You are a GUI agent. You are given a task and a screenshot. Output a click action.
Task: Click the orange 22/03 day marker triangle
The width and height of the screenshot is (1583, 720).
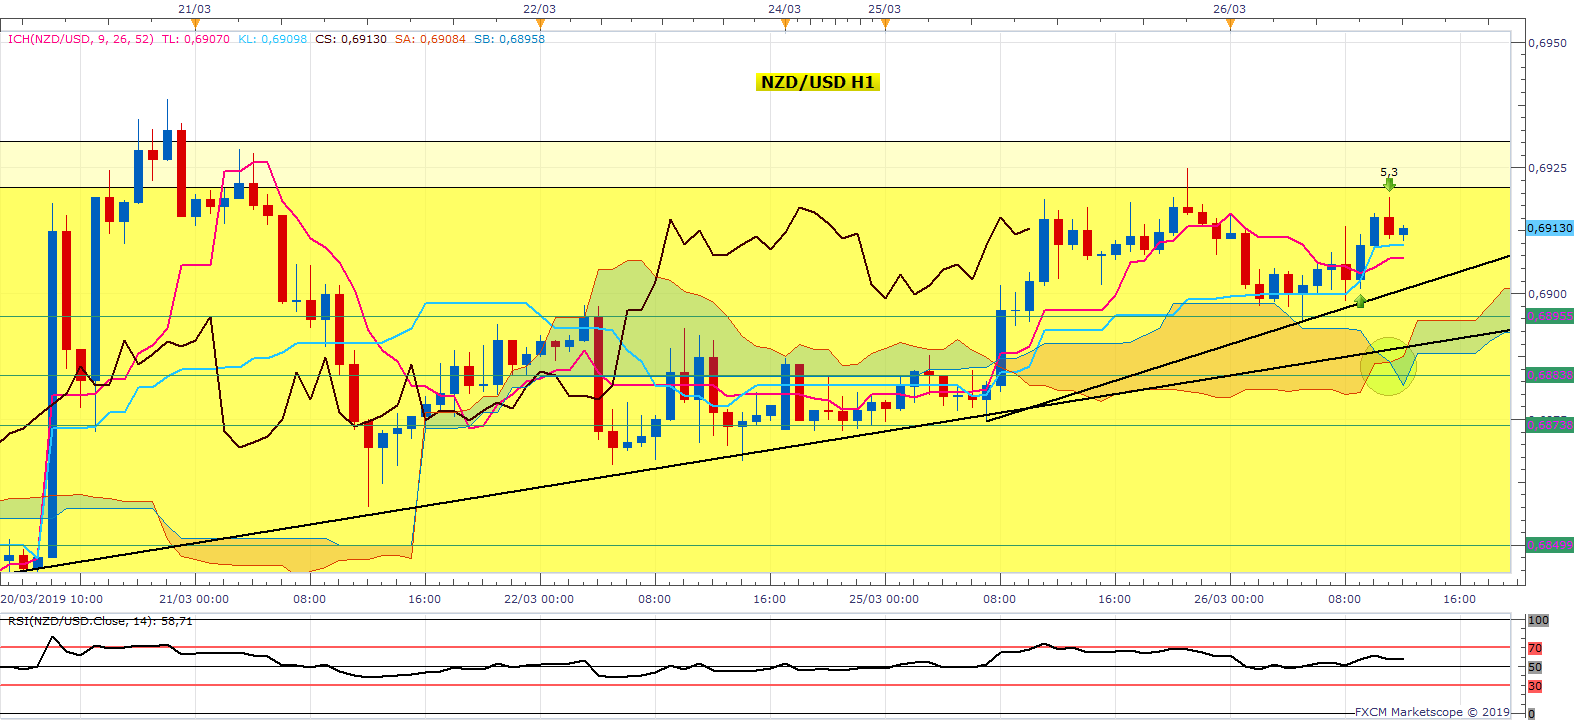pyautogui.click(x=540, y=24)
